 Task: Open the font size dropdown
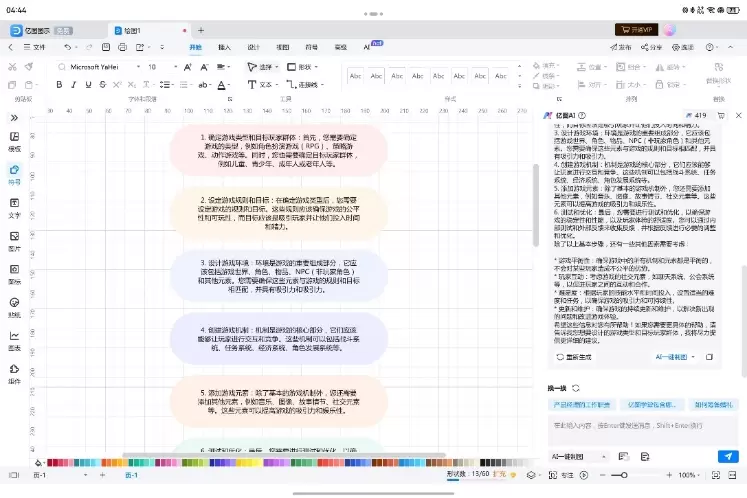(160, 67)
